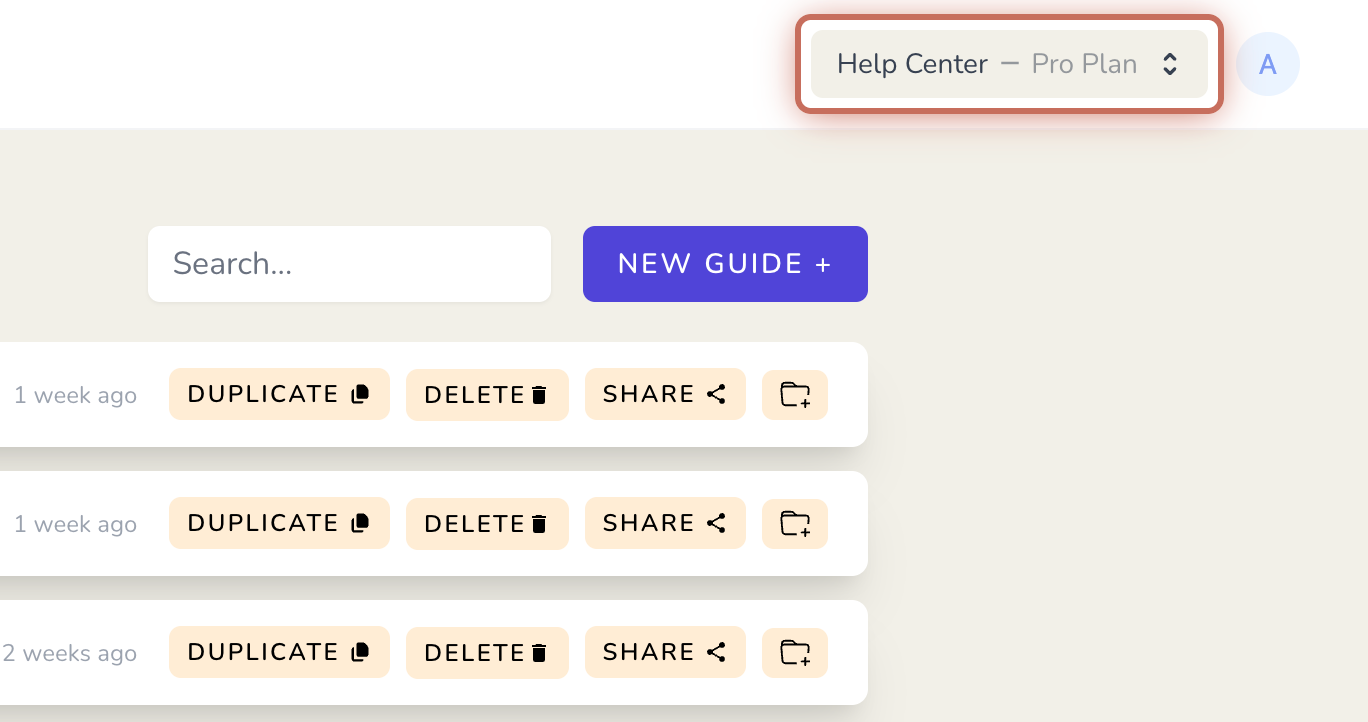Click into the Search field

[x=349, y=264]
